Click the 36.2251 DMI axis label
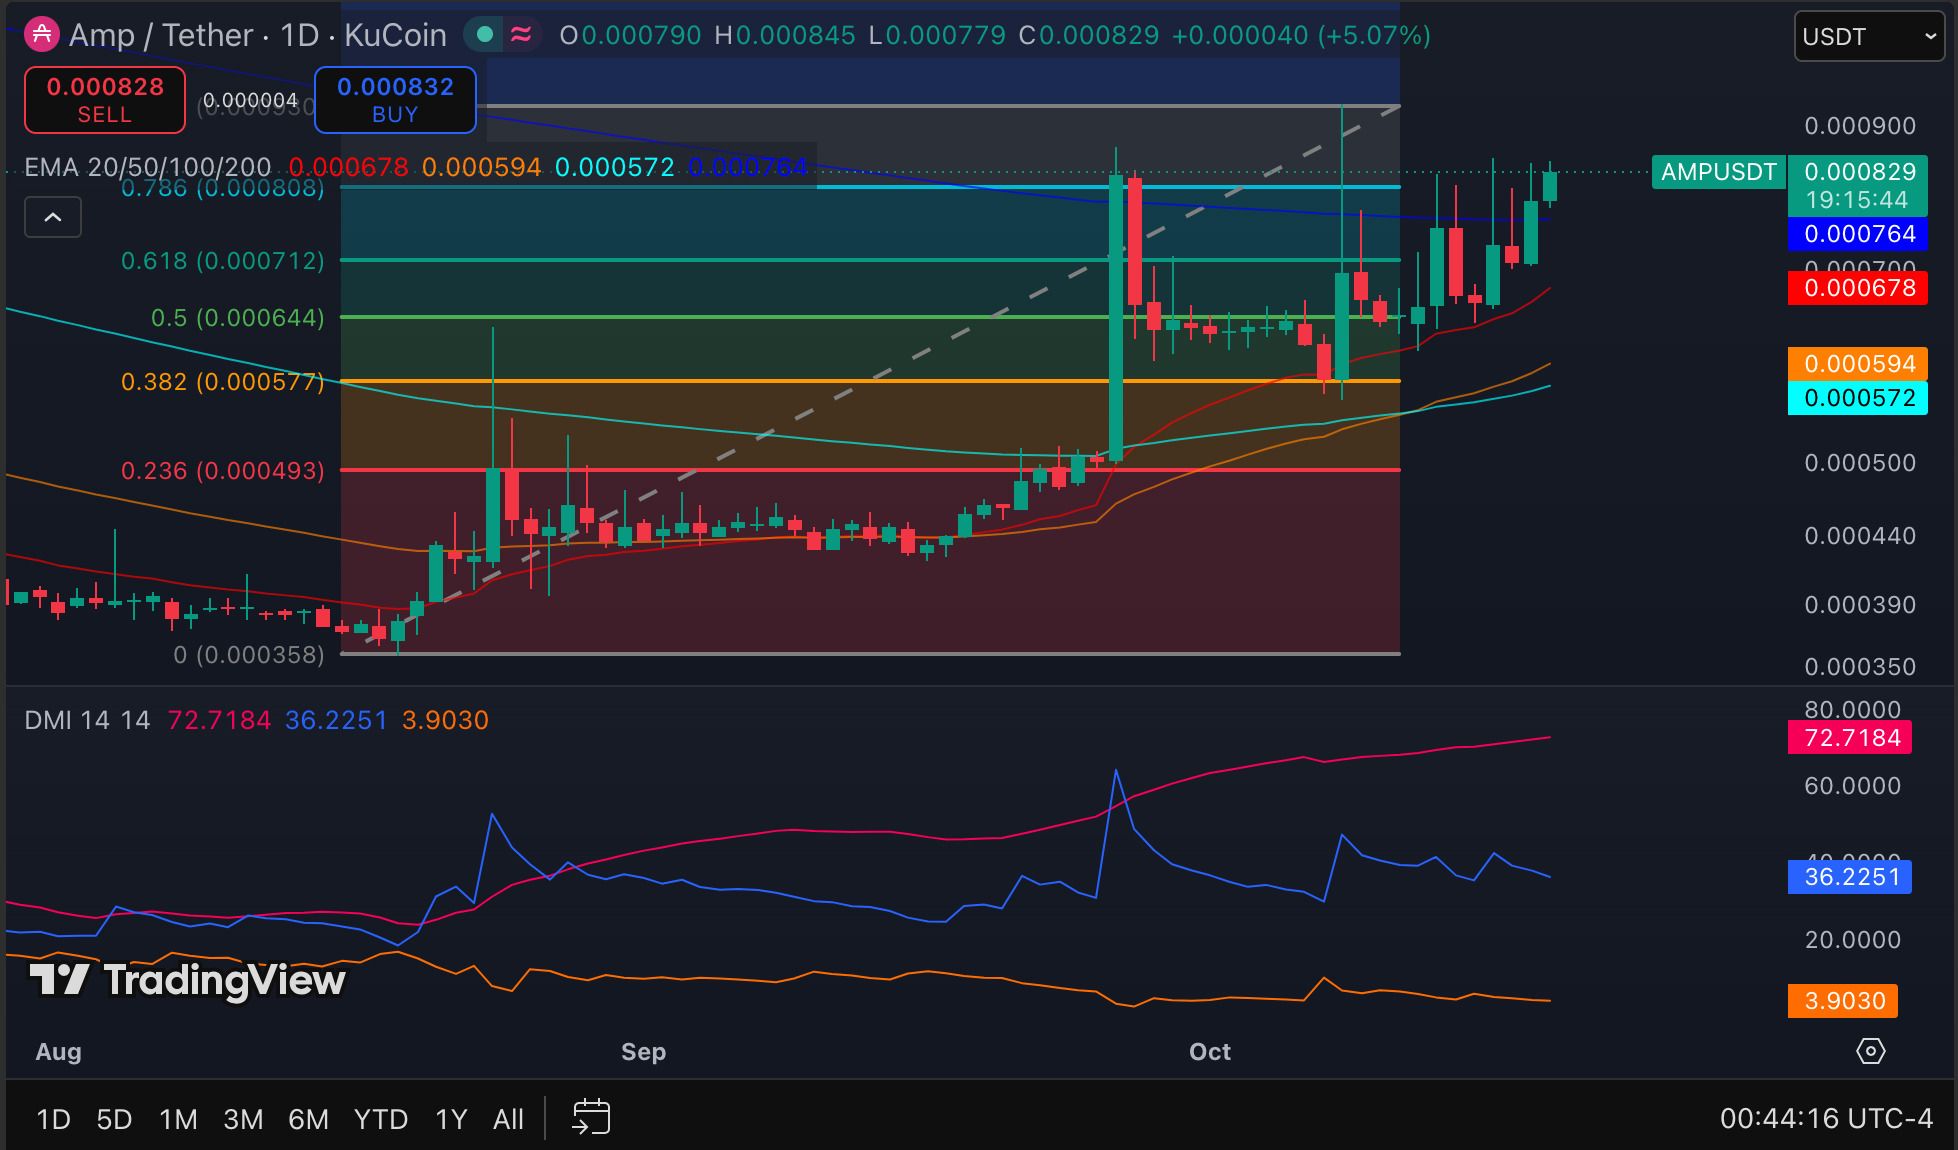 [x=1851, y=877]
